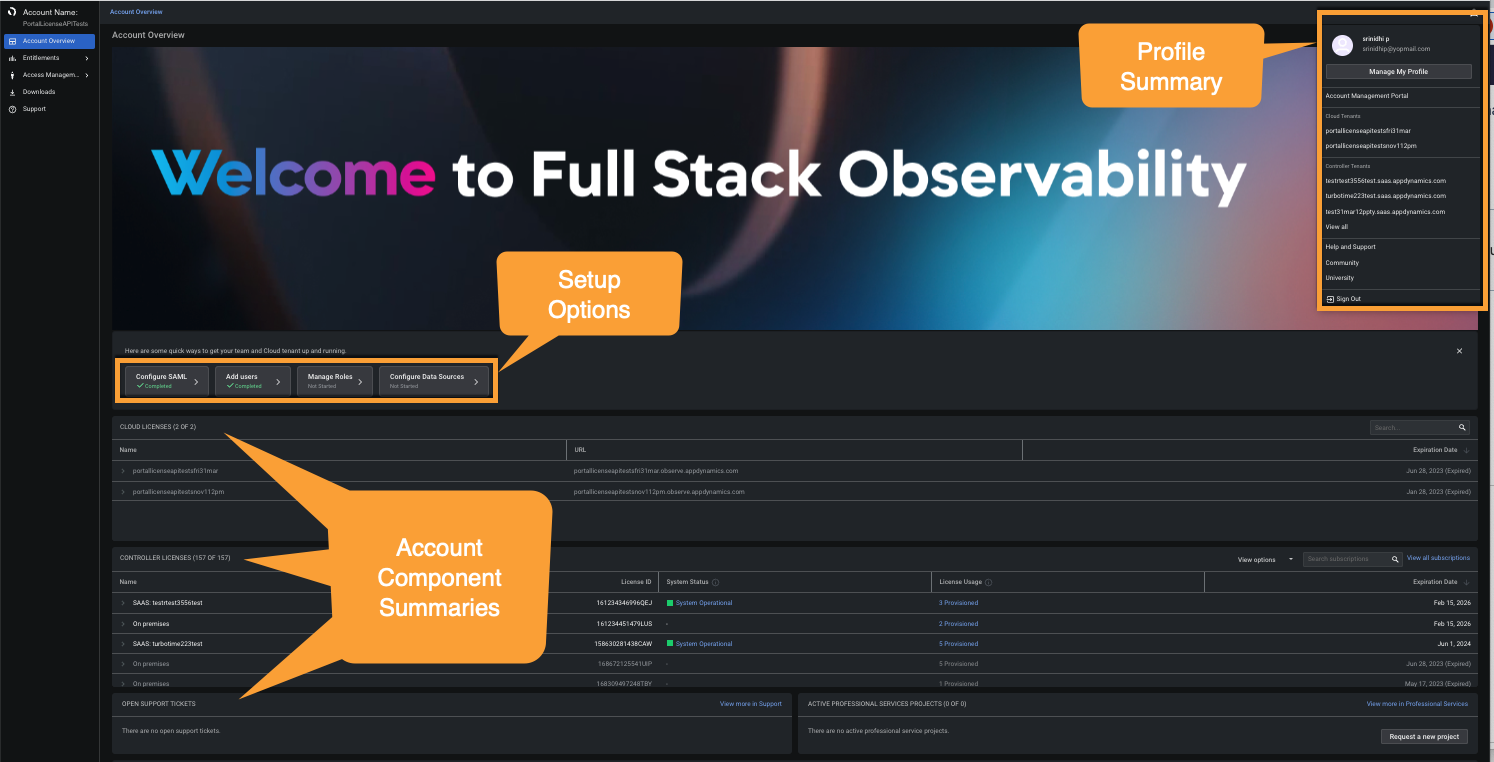The height and width of the screenshot is (762, 1494).
Task: Sort Cloud Licenses by Expiration Date arrow
Action: (x=1466, y=451)
